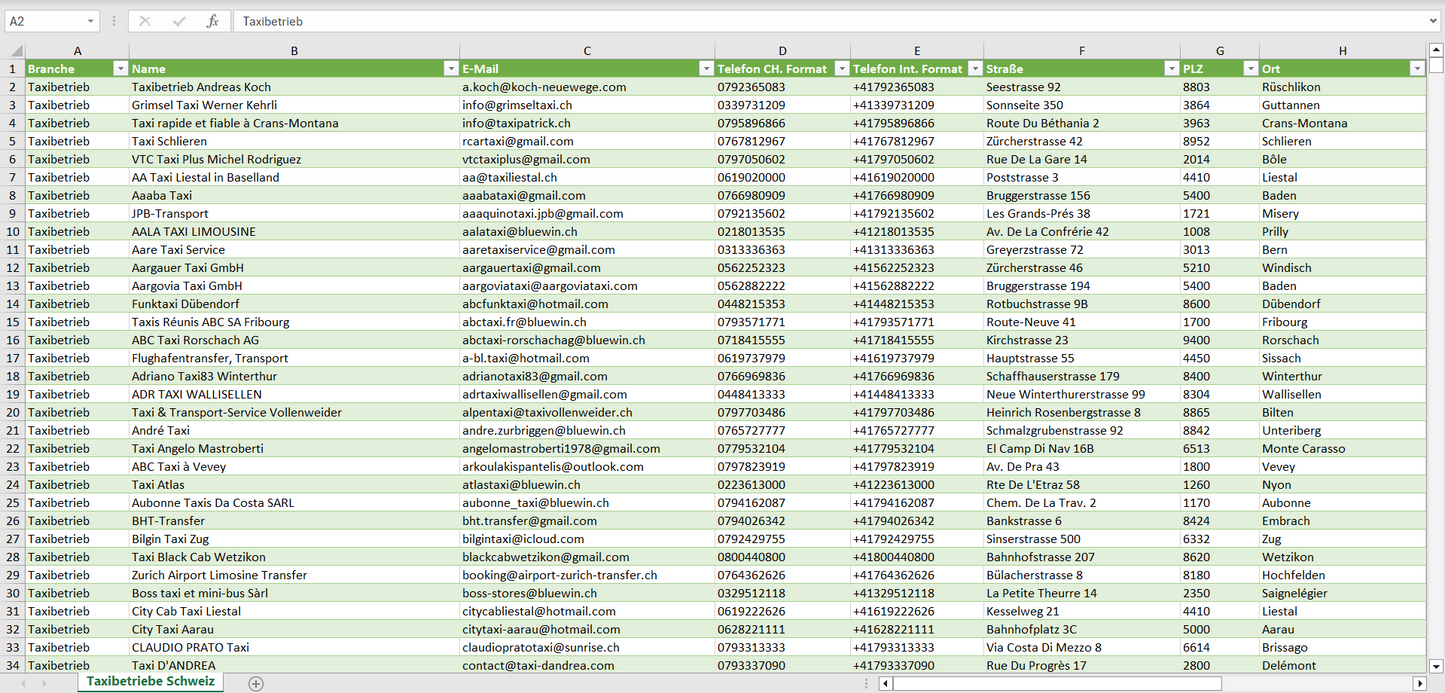The width and height of the screenshot is (1445, 693).
Task: Click the Cancel X icon in formula bar
Action: [145, 21]
